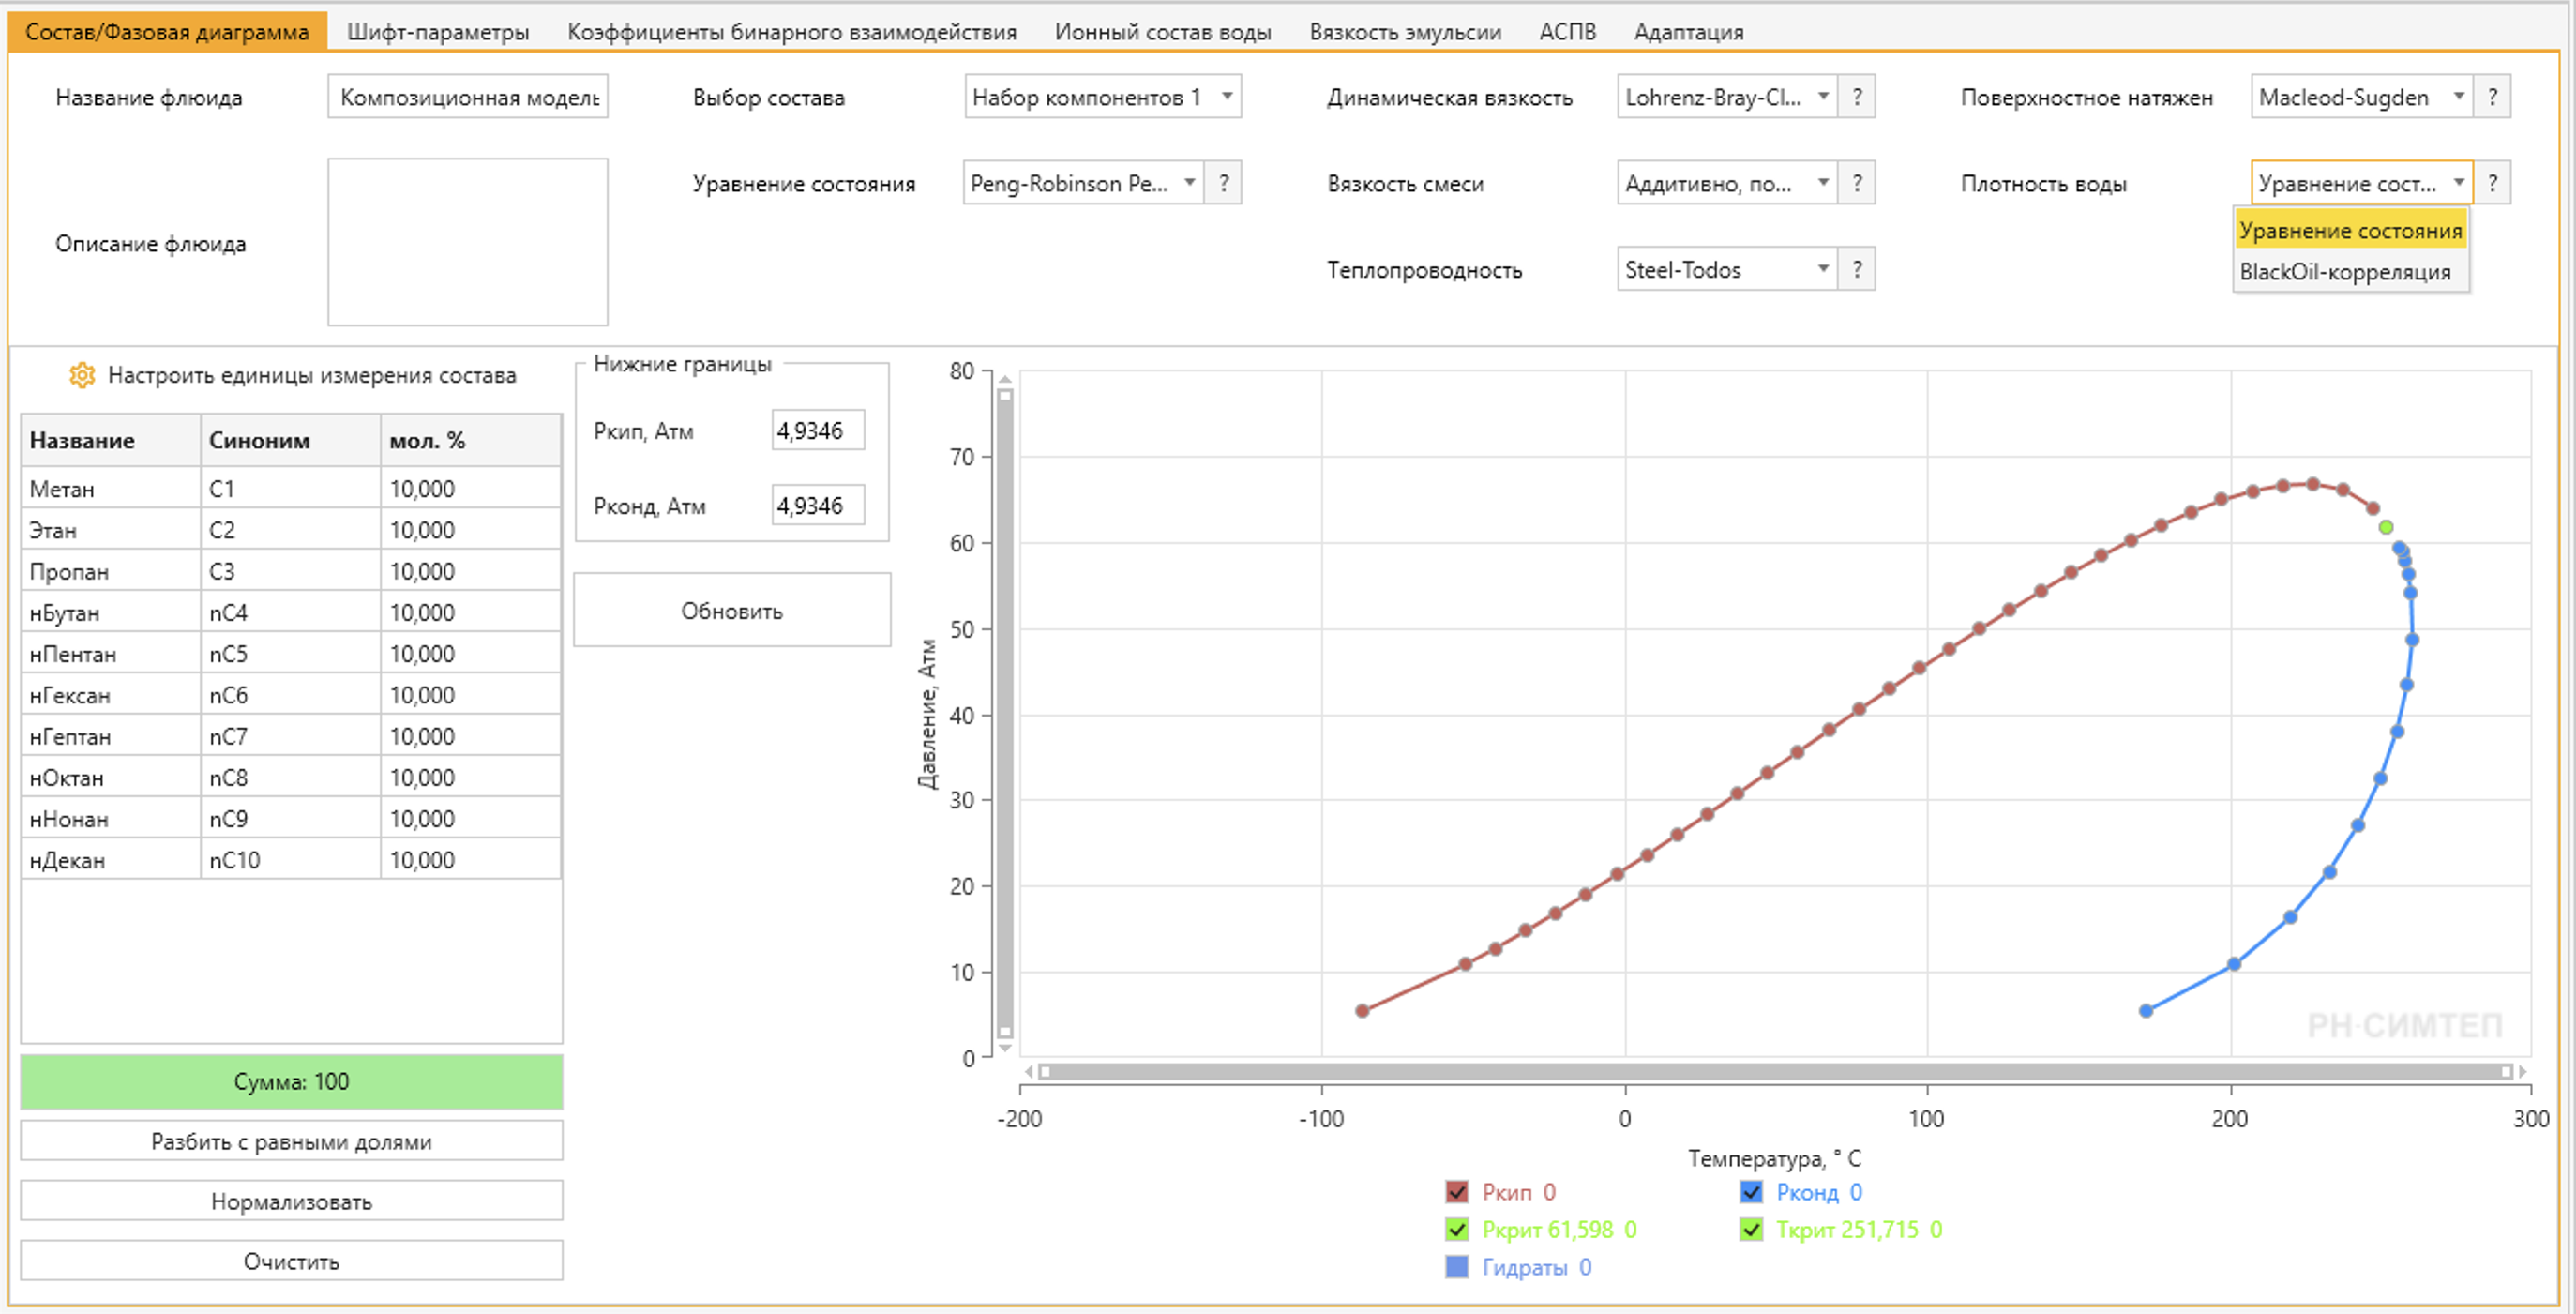Toggle the Рконд curve checkbox
Image resolution: width=2576 pixels, height=1314 pixels.
[1751, 1192]
